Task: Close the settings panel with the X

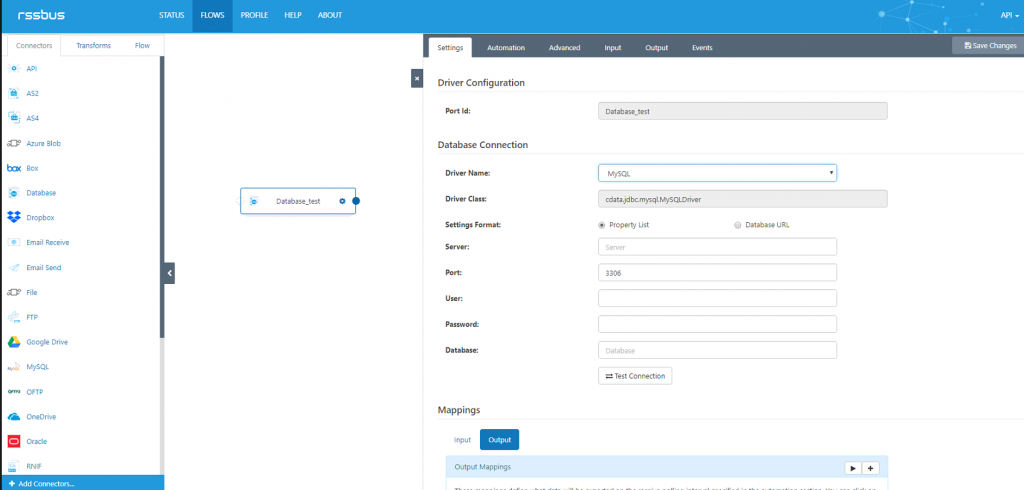Action: coord(417,78)
